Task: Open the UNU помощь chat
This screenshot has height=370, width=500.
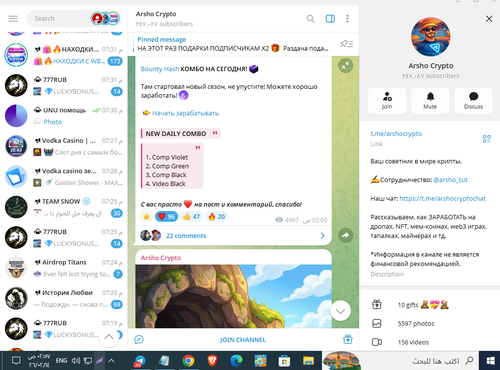Action: pyautogui.click(x=63, y=116)
